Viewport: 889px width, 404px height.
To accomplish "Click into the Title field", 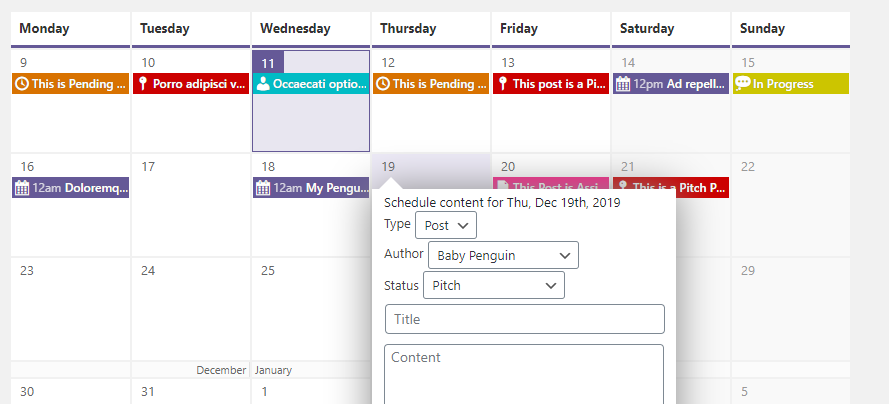I will click(525, 319).
